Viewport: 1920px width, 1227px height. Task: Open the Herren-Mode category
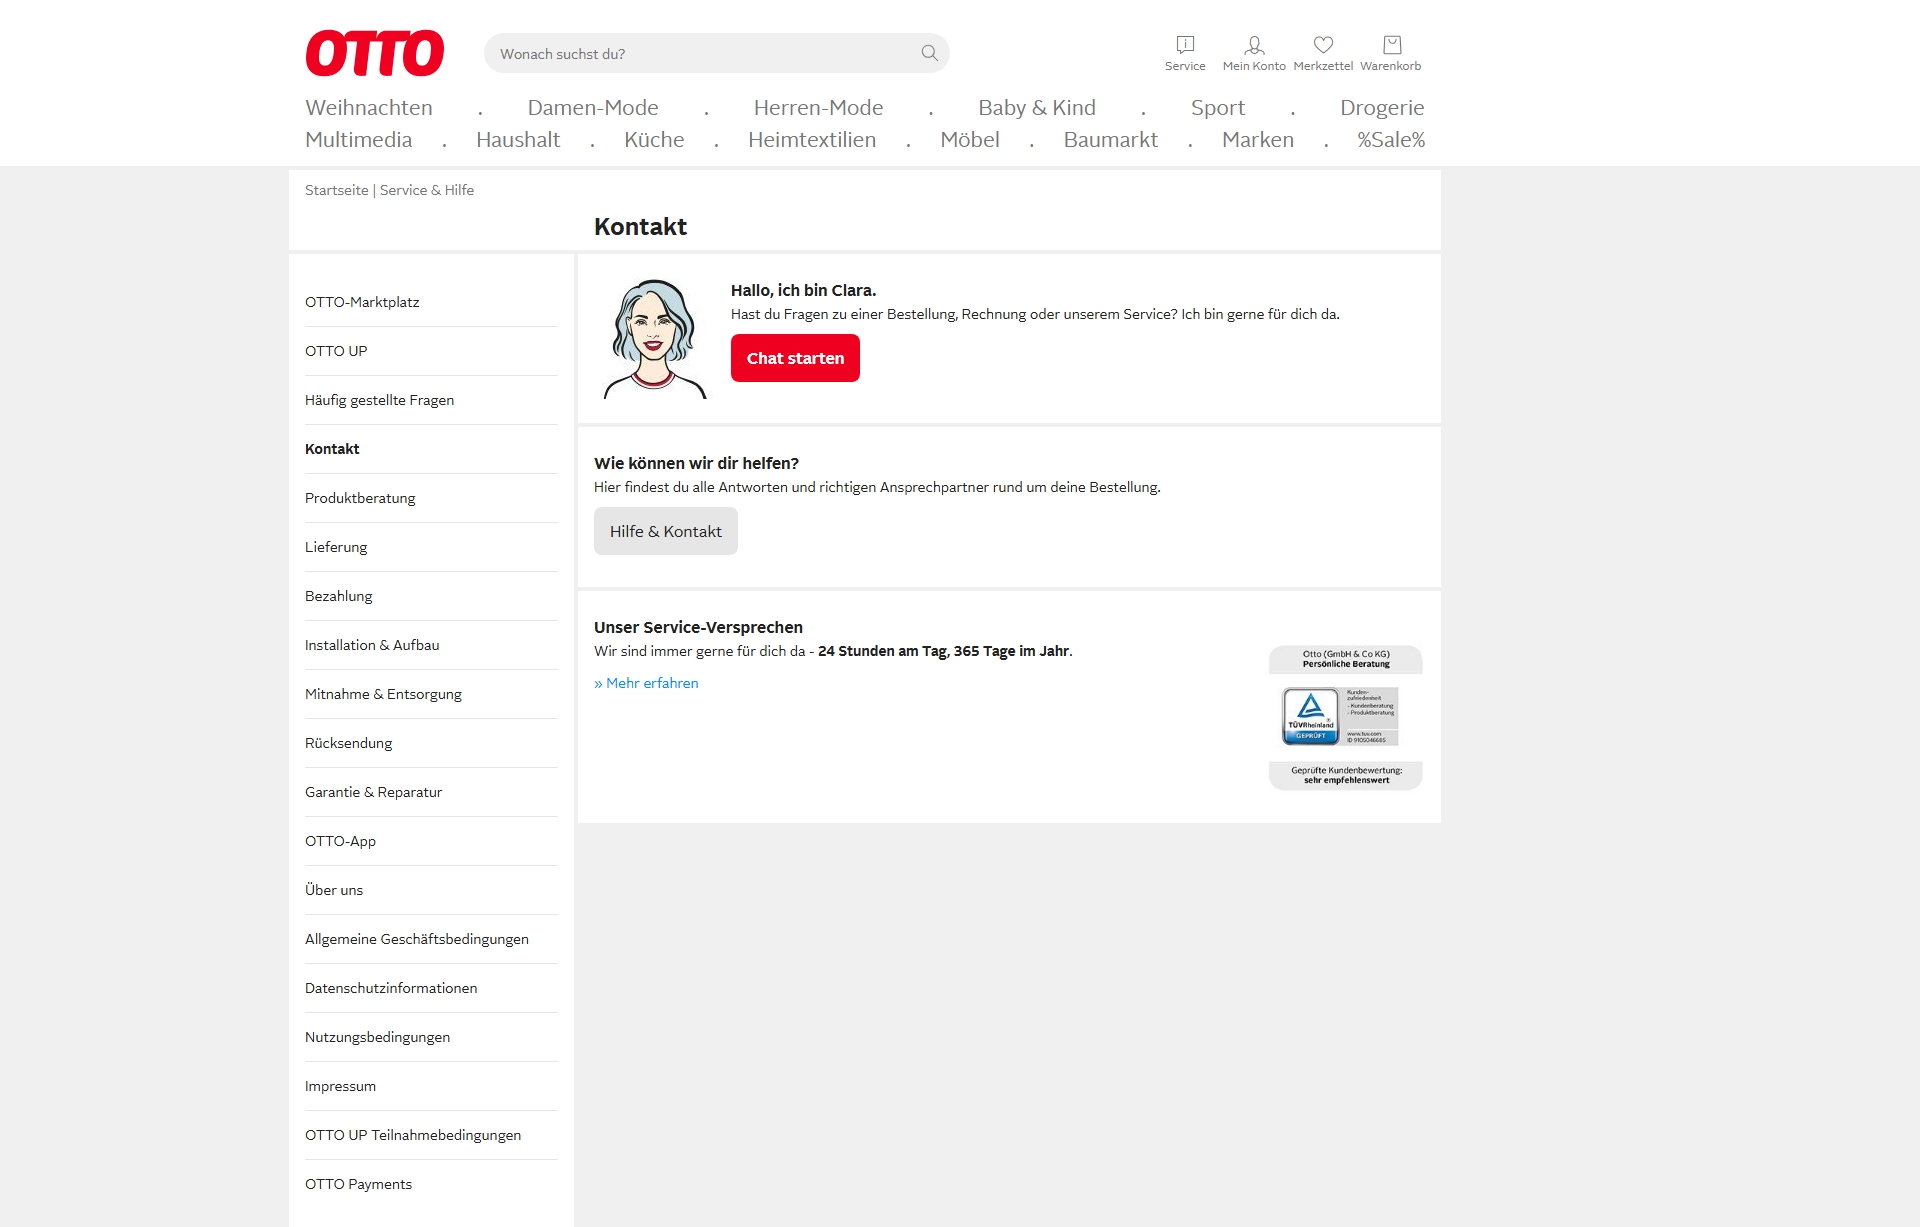pos(818,108)
